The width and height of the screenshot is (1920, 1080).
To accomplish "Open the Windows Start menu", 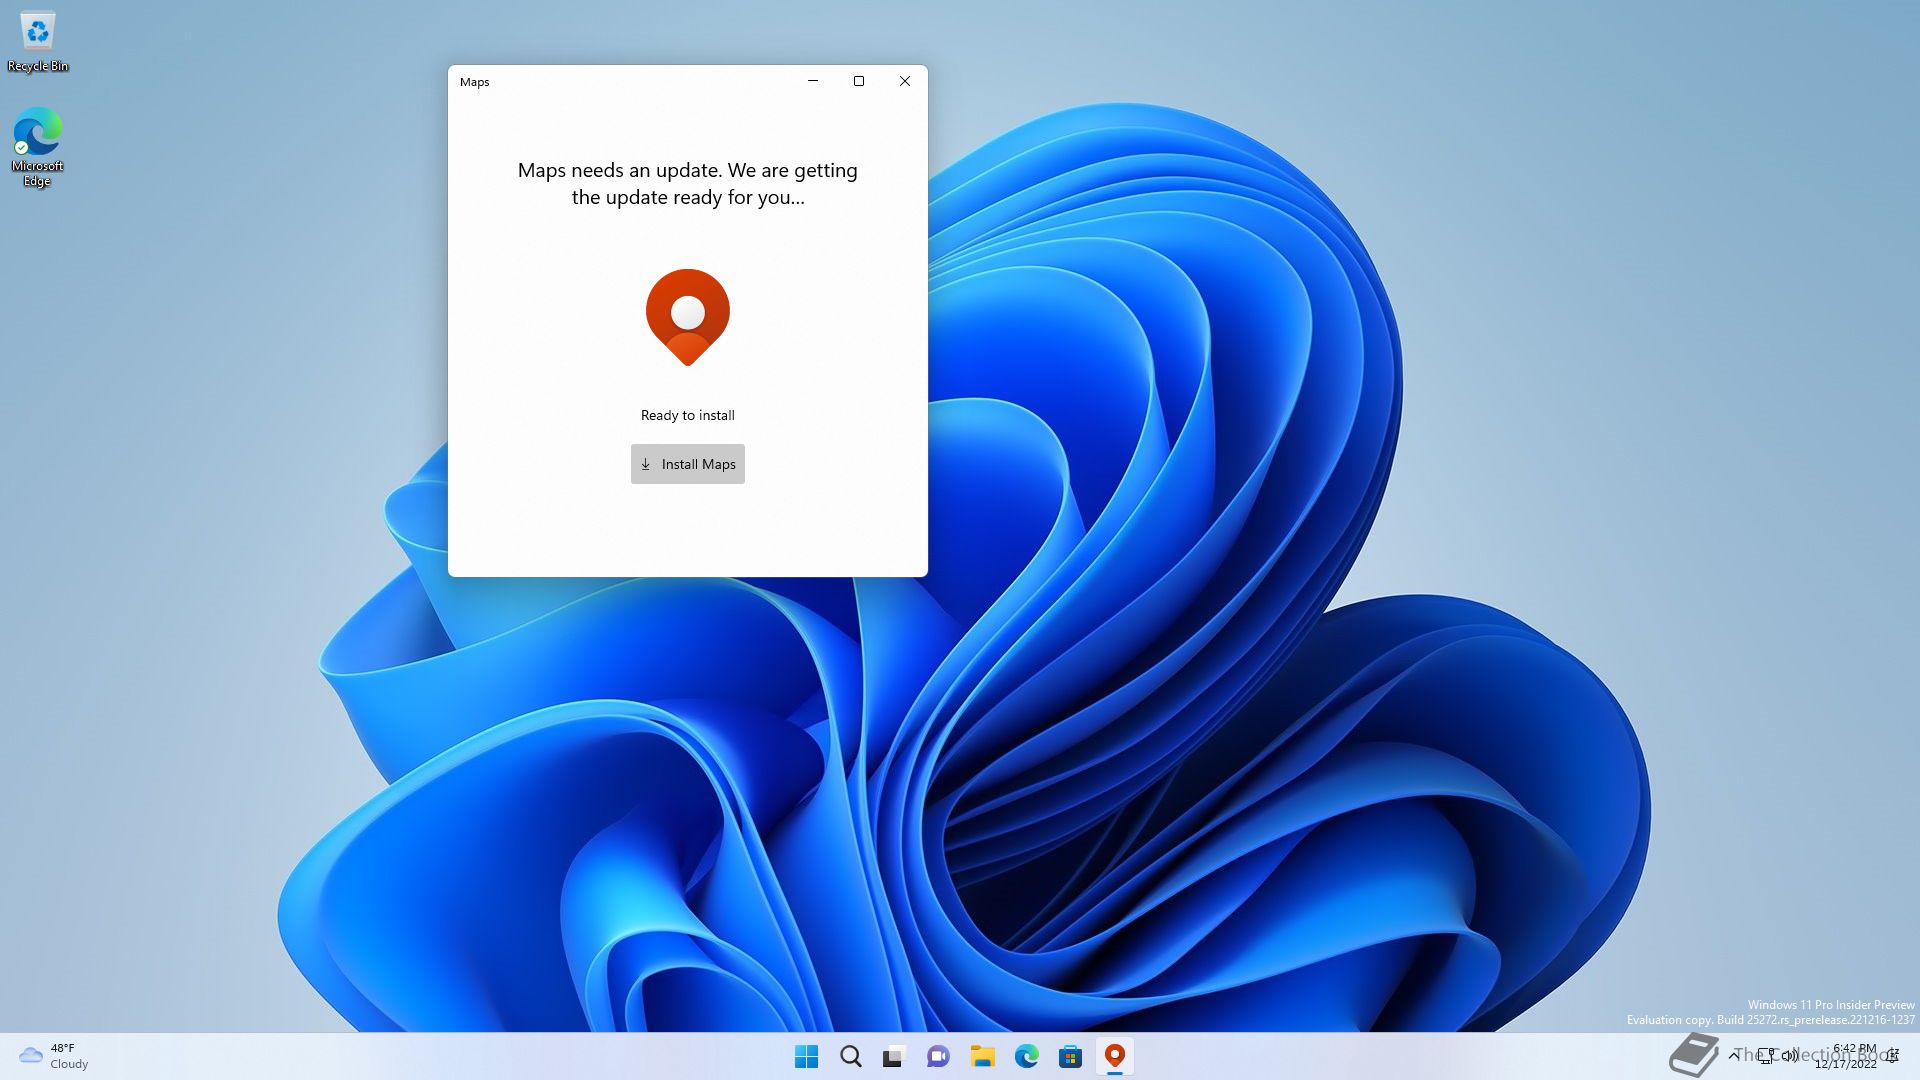I will pos(806,1056).
